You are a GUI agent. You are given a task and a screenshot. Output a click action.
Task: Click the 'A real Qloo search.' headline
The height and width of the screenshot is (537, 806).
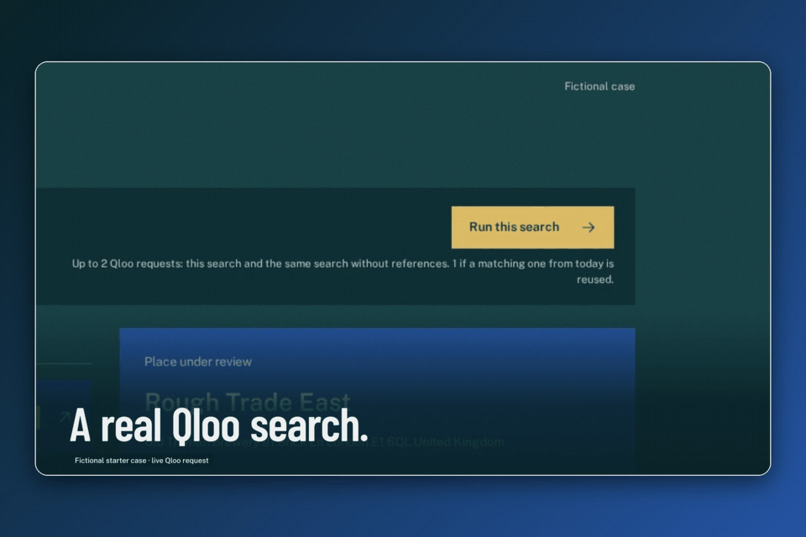pyautogui.click(x=219, y=426)
